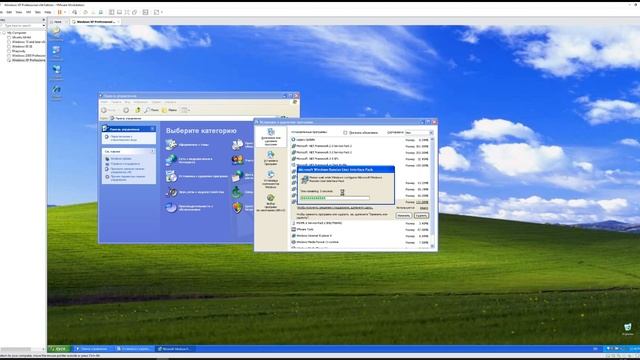640x360 pixels.
Task: Click the Back button in Control Panel window
Action: pyautogui.click(x=109, y=110)
